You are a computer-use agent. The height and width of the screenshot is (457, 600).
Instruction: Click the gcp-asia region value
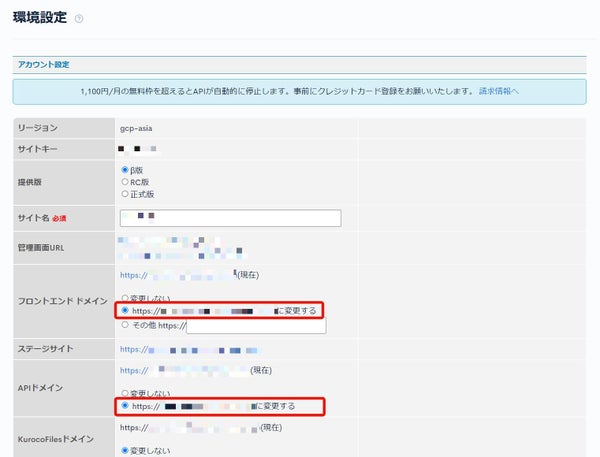point(136,128)
